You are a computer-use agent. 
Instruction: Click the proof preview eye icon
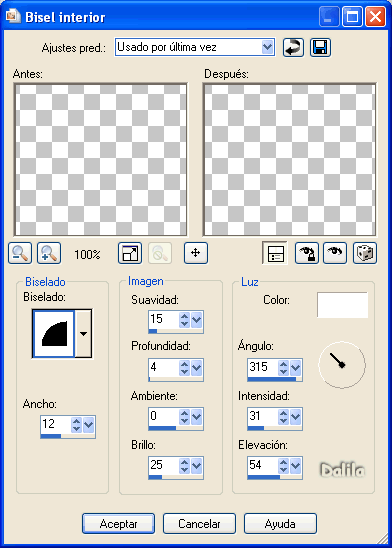point(335,253)
